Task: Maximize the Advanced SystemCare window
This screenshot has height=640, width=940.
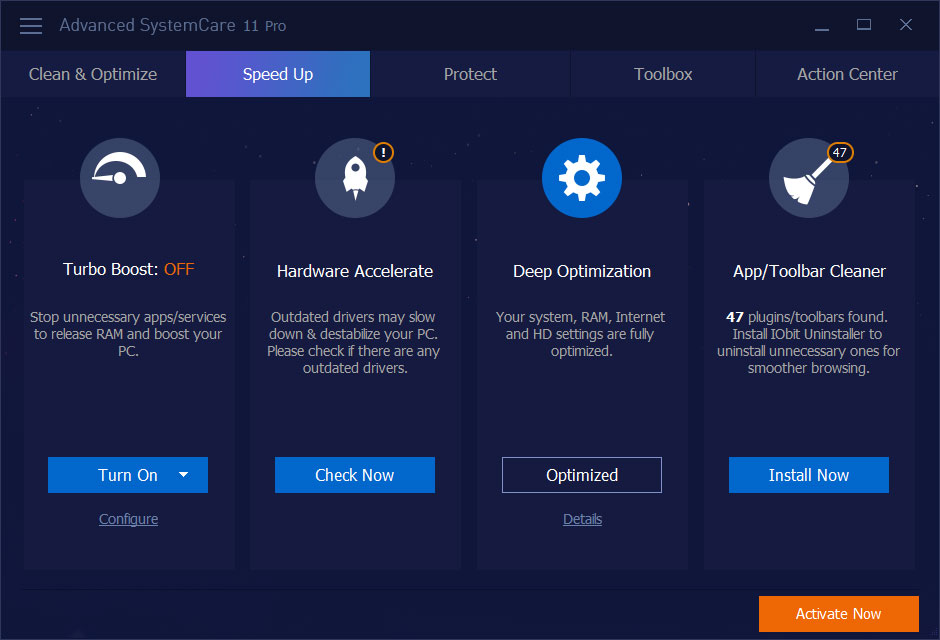Action: [x=864, y=25]
